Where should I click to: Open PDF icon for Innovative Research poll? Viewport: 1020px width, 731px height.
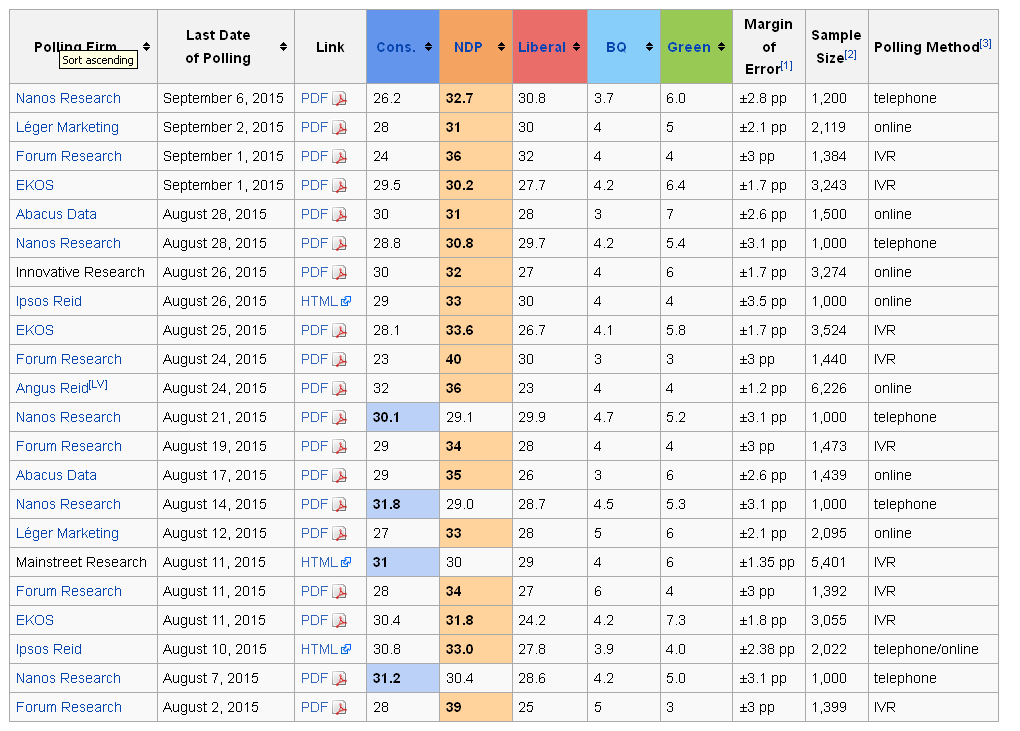340,272
